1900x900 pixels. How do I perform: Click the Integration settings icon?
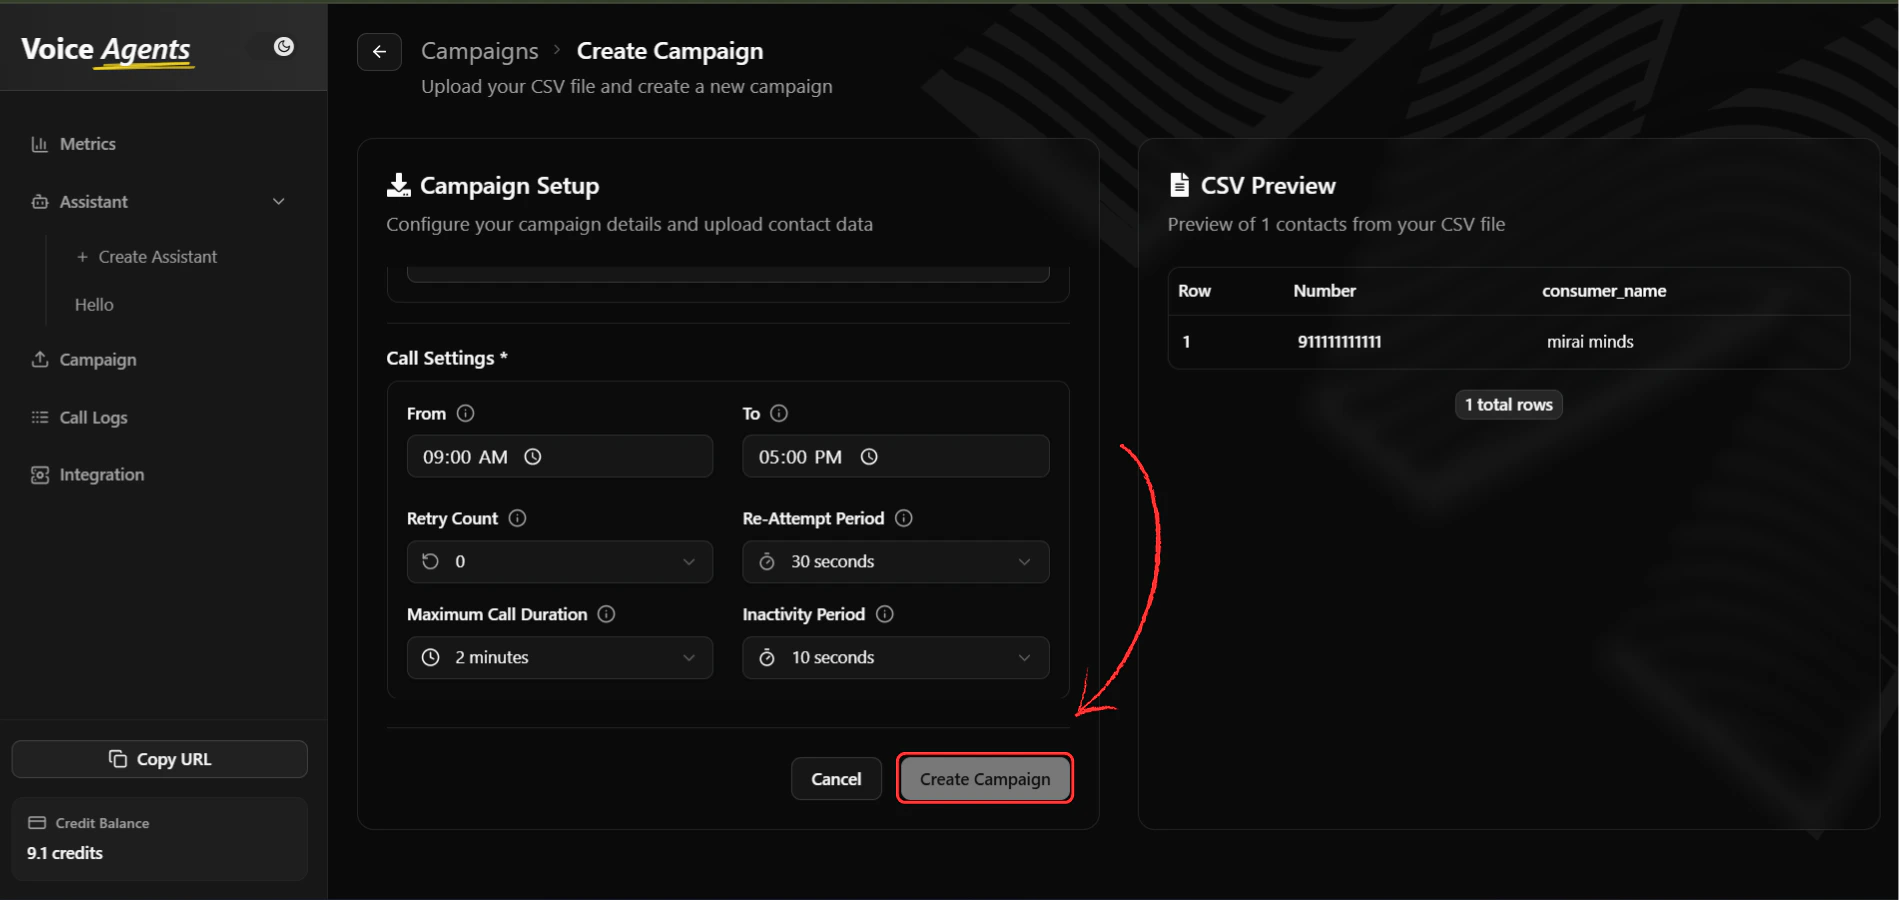pos(39,474)
